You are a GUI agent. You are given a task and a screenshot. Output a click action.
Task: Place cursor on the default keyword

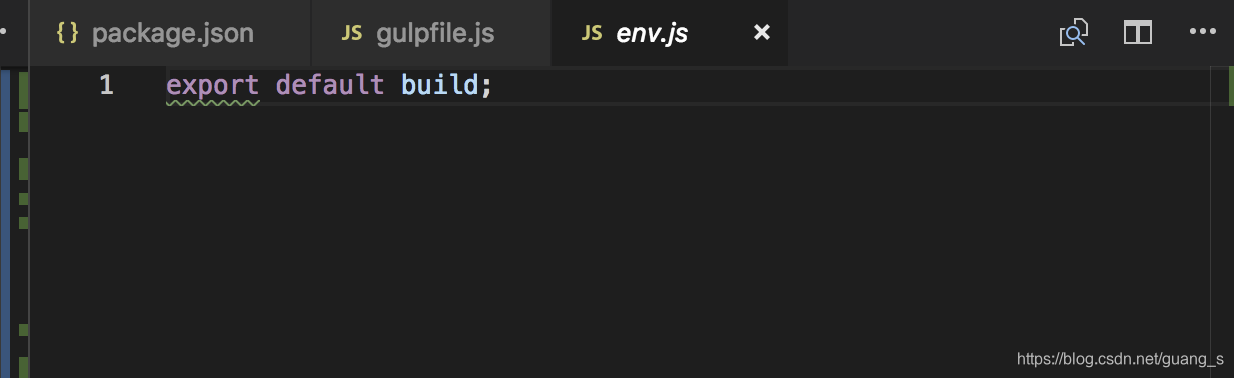tap(330, 85)
